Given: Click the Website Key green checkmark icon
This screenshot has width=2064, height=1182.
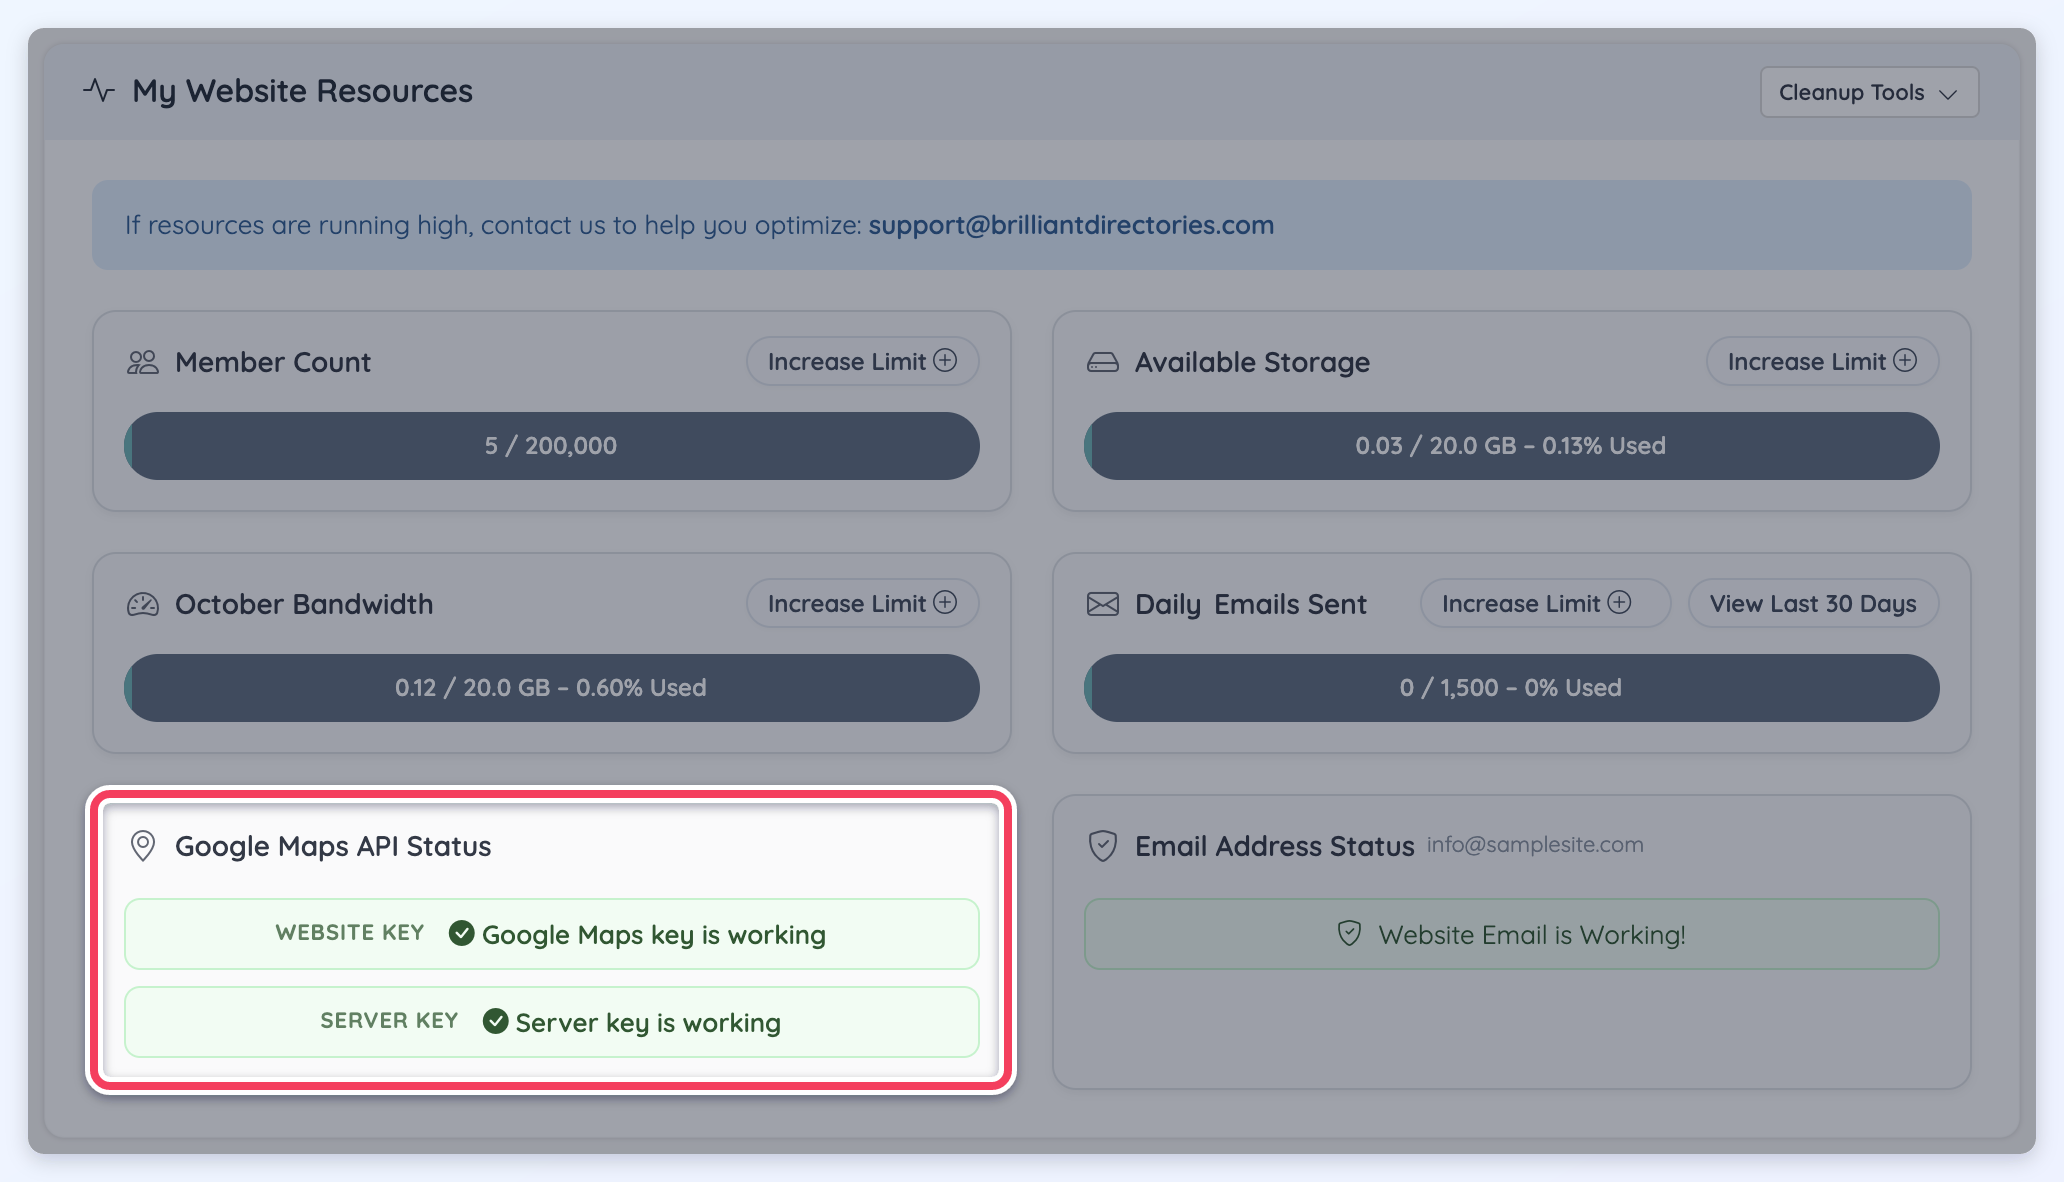Looking at the screenshot, I should (461, 933).
